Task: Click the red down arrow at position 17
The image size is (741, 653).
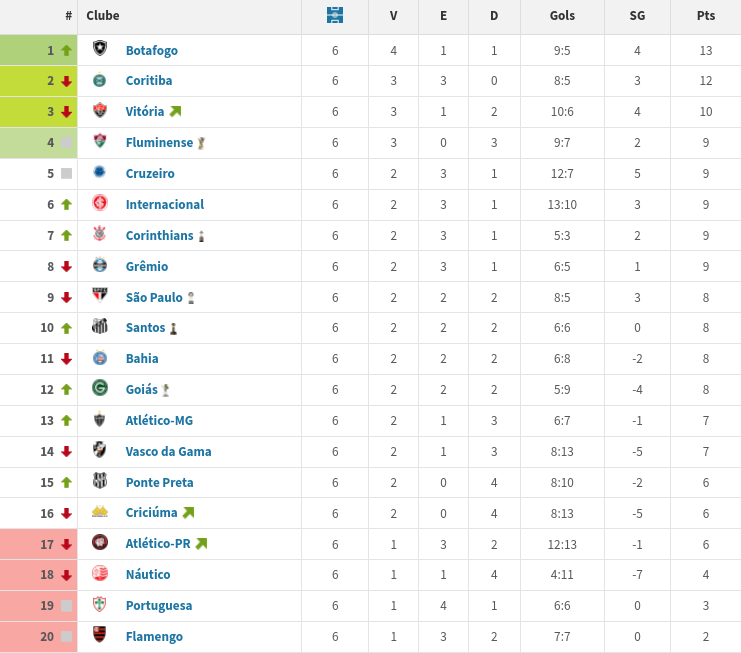Action: point(67,544)
